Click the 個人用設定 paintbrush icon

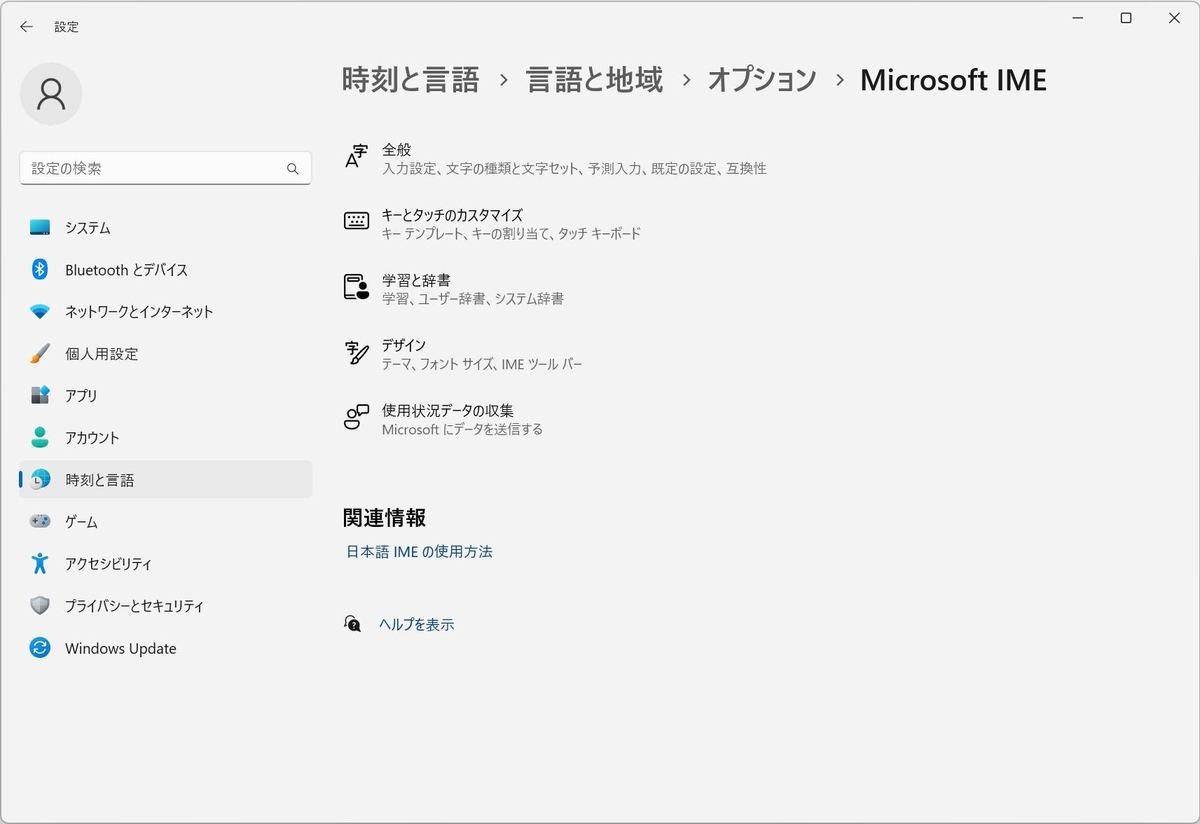[40, 354]
